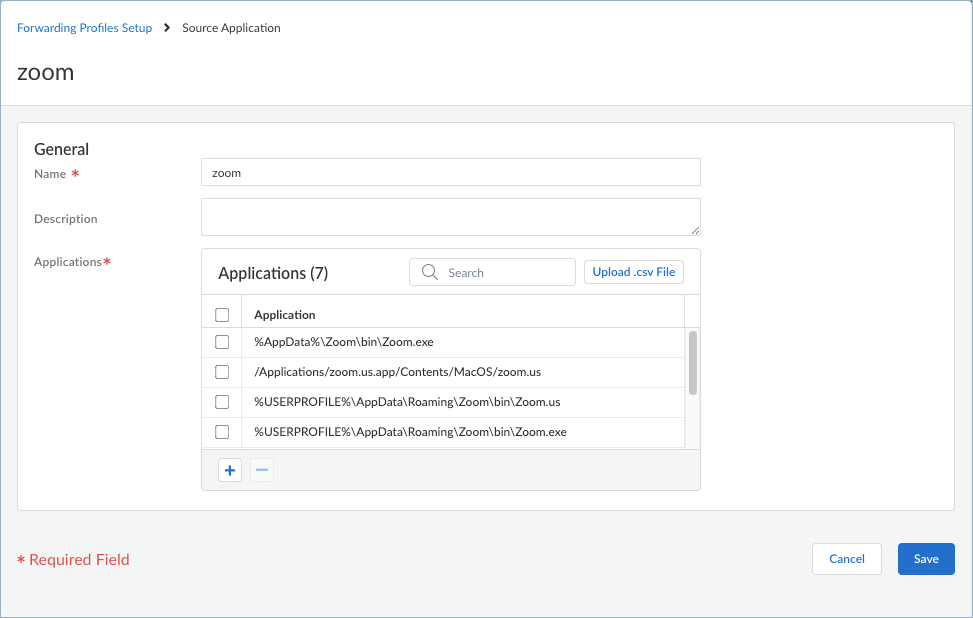Click the Description resize handle corner
The image size is (973, 618).
pyautogui.click(x=695, y=231)
